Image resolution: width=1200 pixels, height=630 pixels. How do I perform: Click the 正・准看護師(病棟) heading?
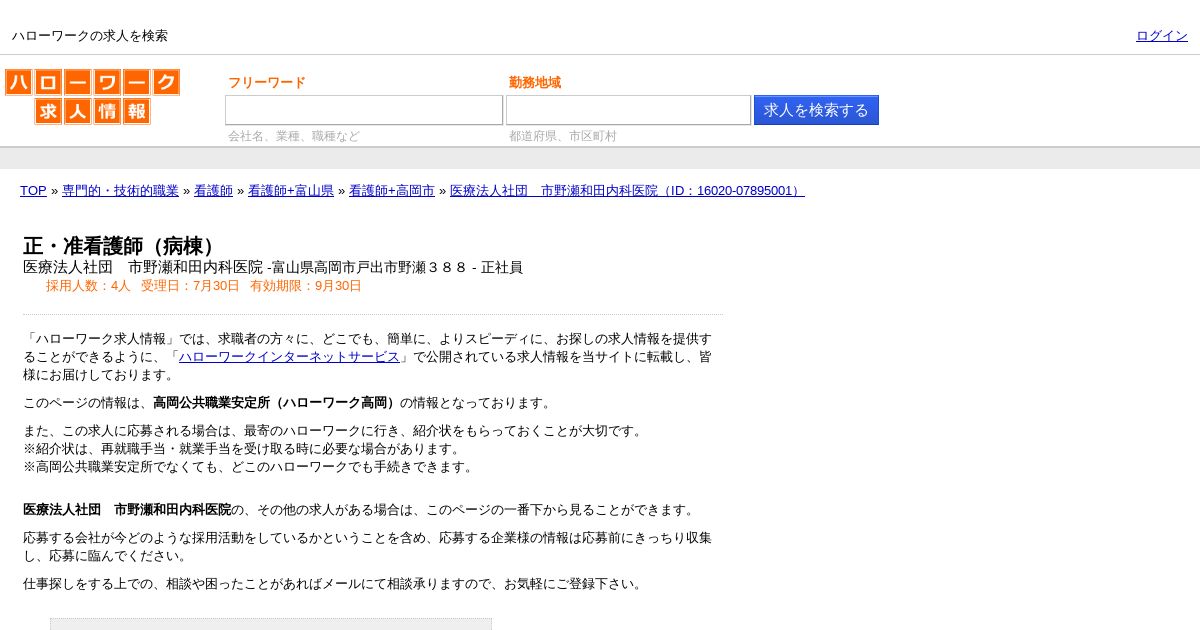pyautogui.click(x=123, y=246)
